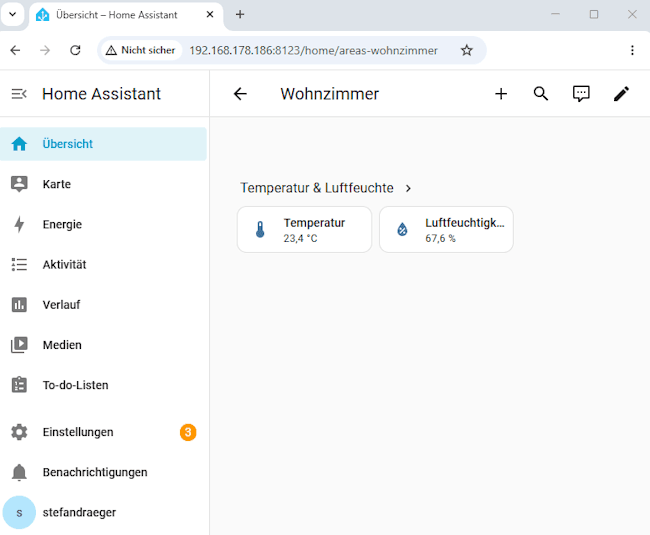The height and width of the screenshot is (535, 650).
Task: Open the stefandraeger profile entry
Action: [103, 513]
